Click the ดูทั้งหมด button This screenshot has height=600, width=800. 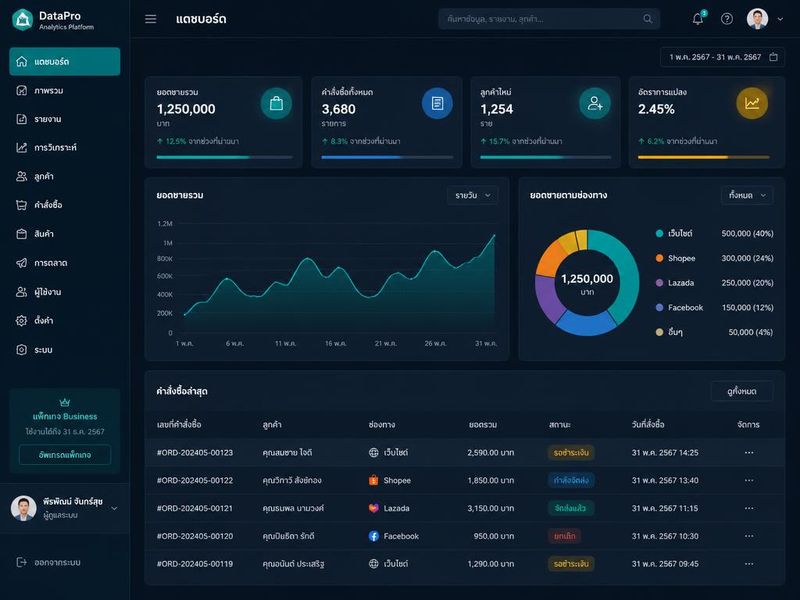click(x=742, y=391)
